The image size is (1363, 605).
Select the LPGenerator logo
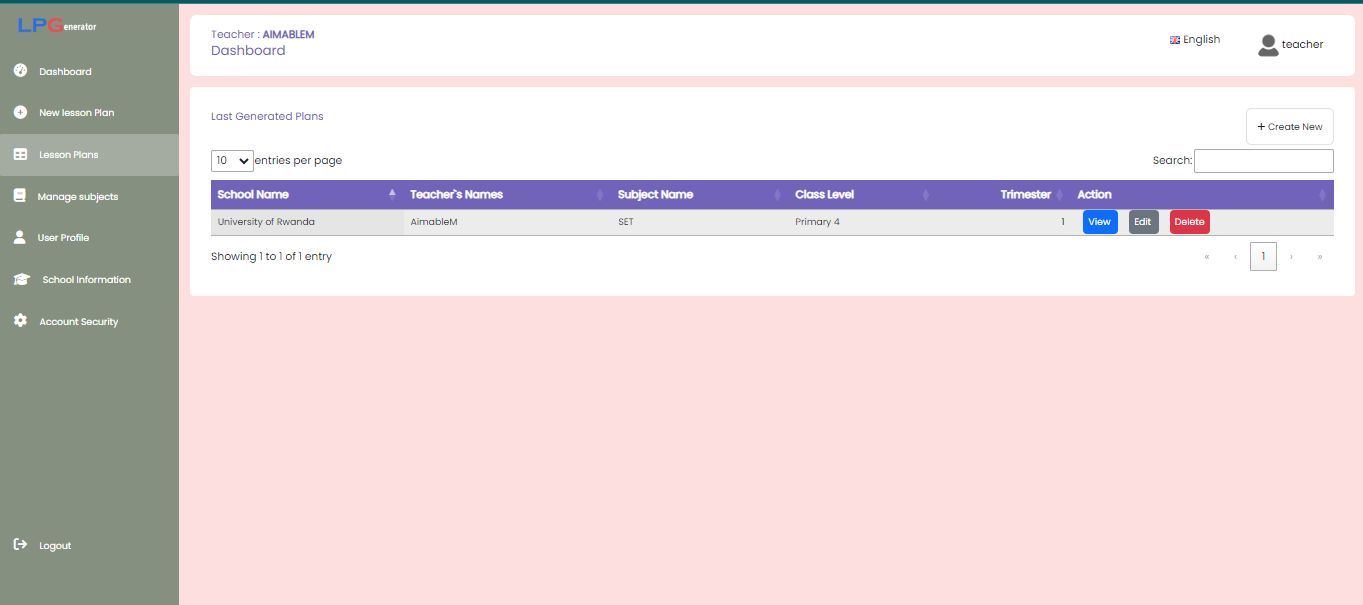pos(57,26)
